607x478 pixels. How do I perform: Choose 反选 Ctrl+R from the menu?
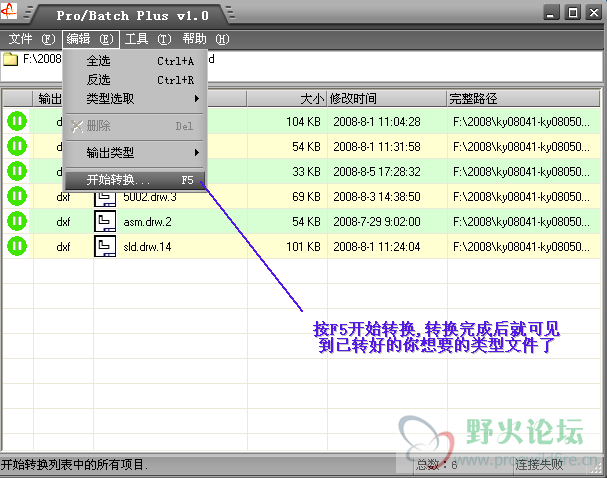coord(135,80)
